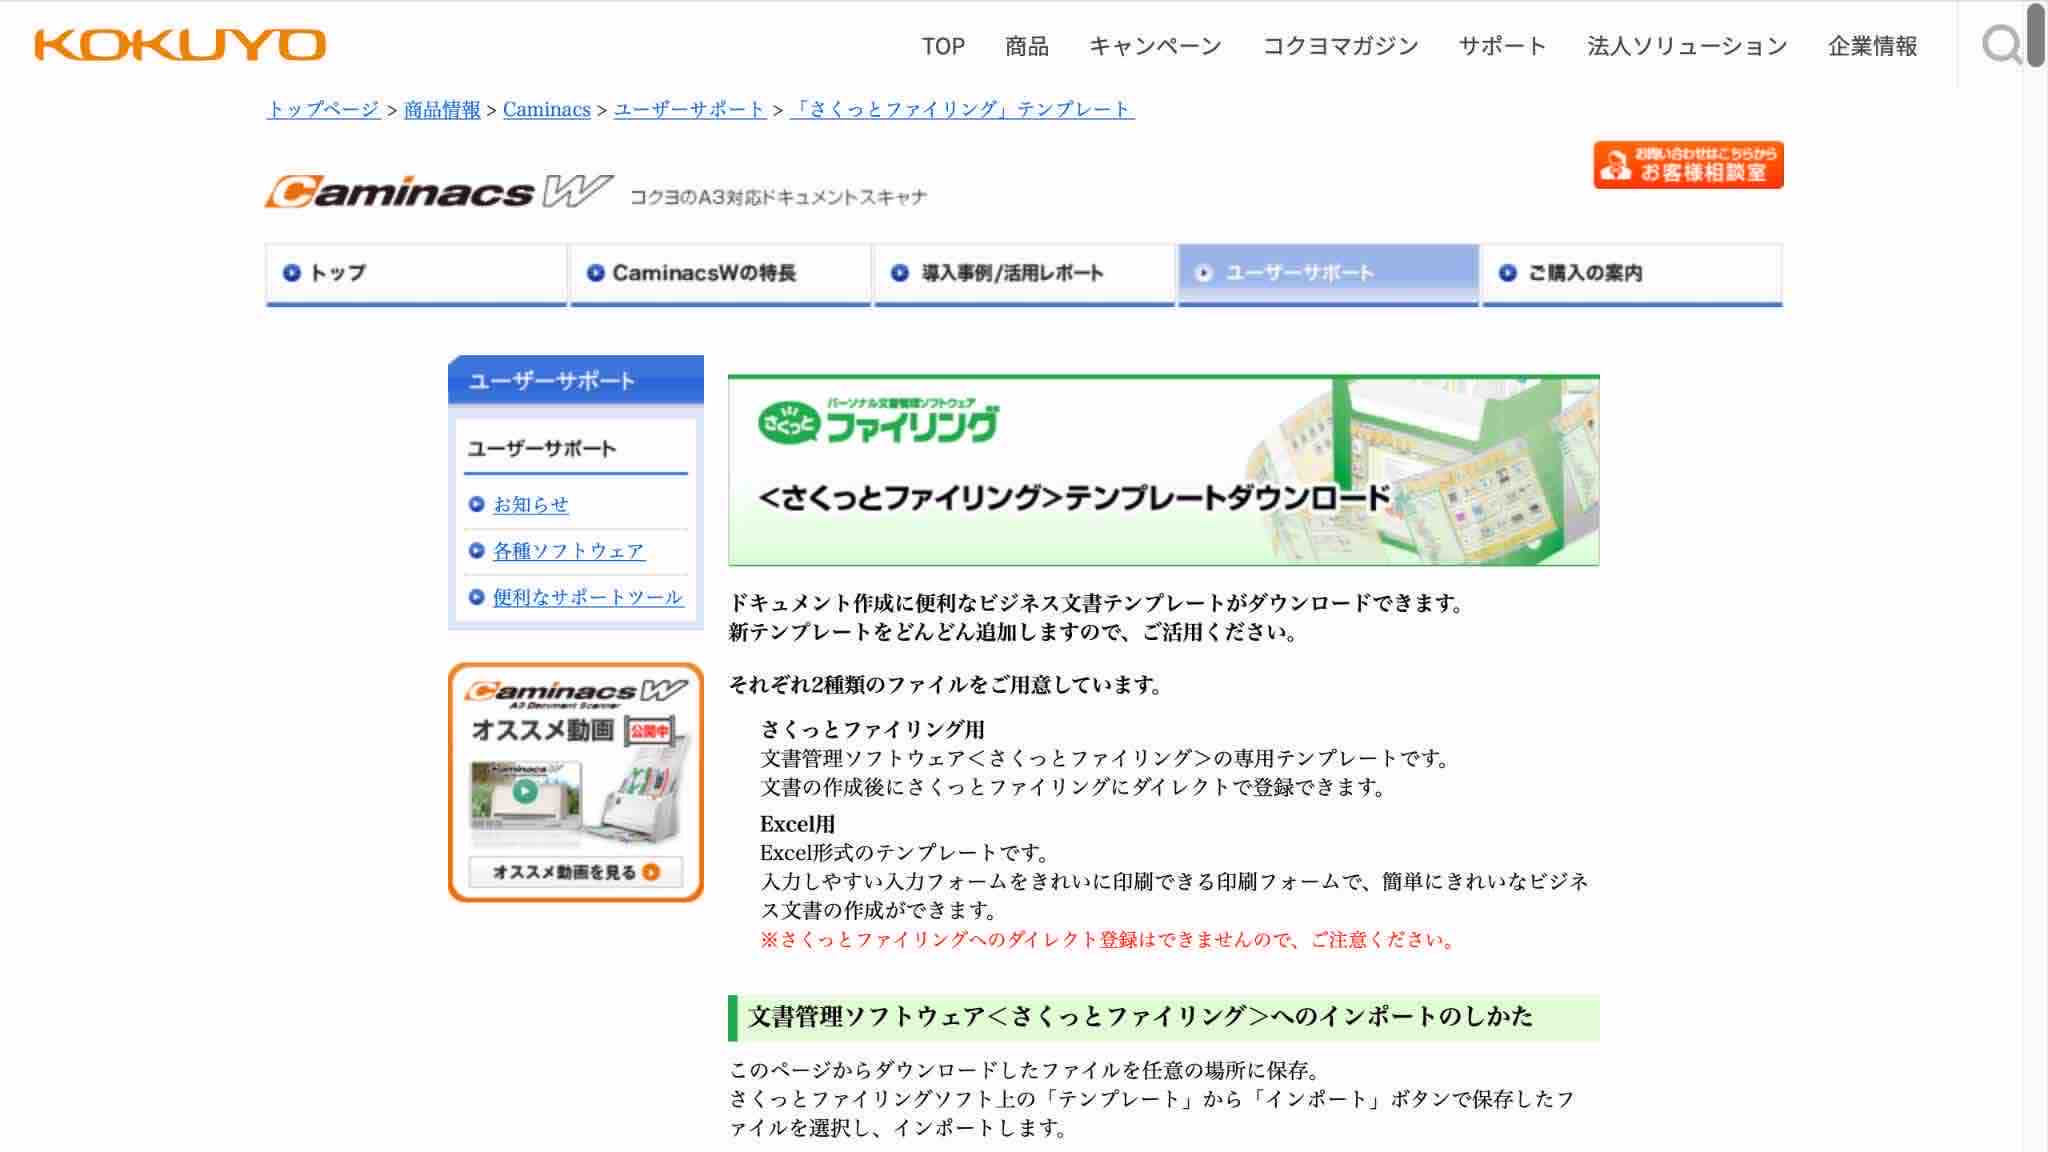Open the キャンペーン menu item

coord(1155,46)
